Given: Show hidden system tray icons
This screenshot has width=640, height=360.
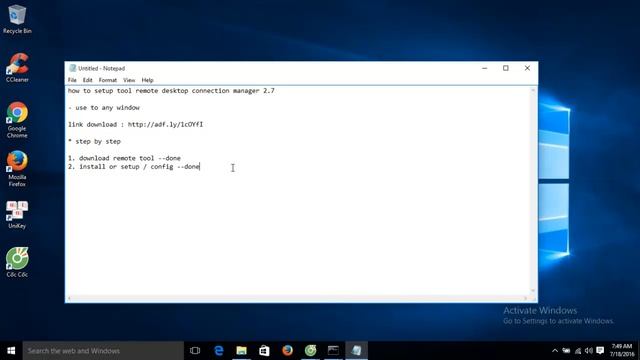Looking at the screenshot, I should (555, 351).
